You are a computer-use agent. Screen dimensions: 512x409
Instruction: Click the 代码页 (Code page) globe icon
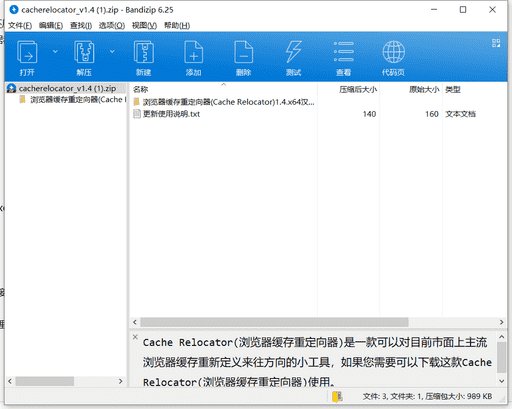(x=394, y=52)
